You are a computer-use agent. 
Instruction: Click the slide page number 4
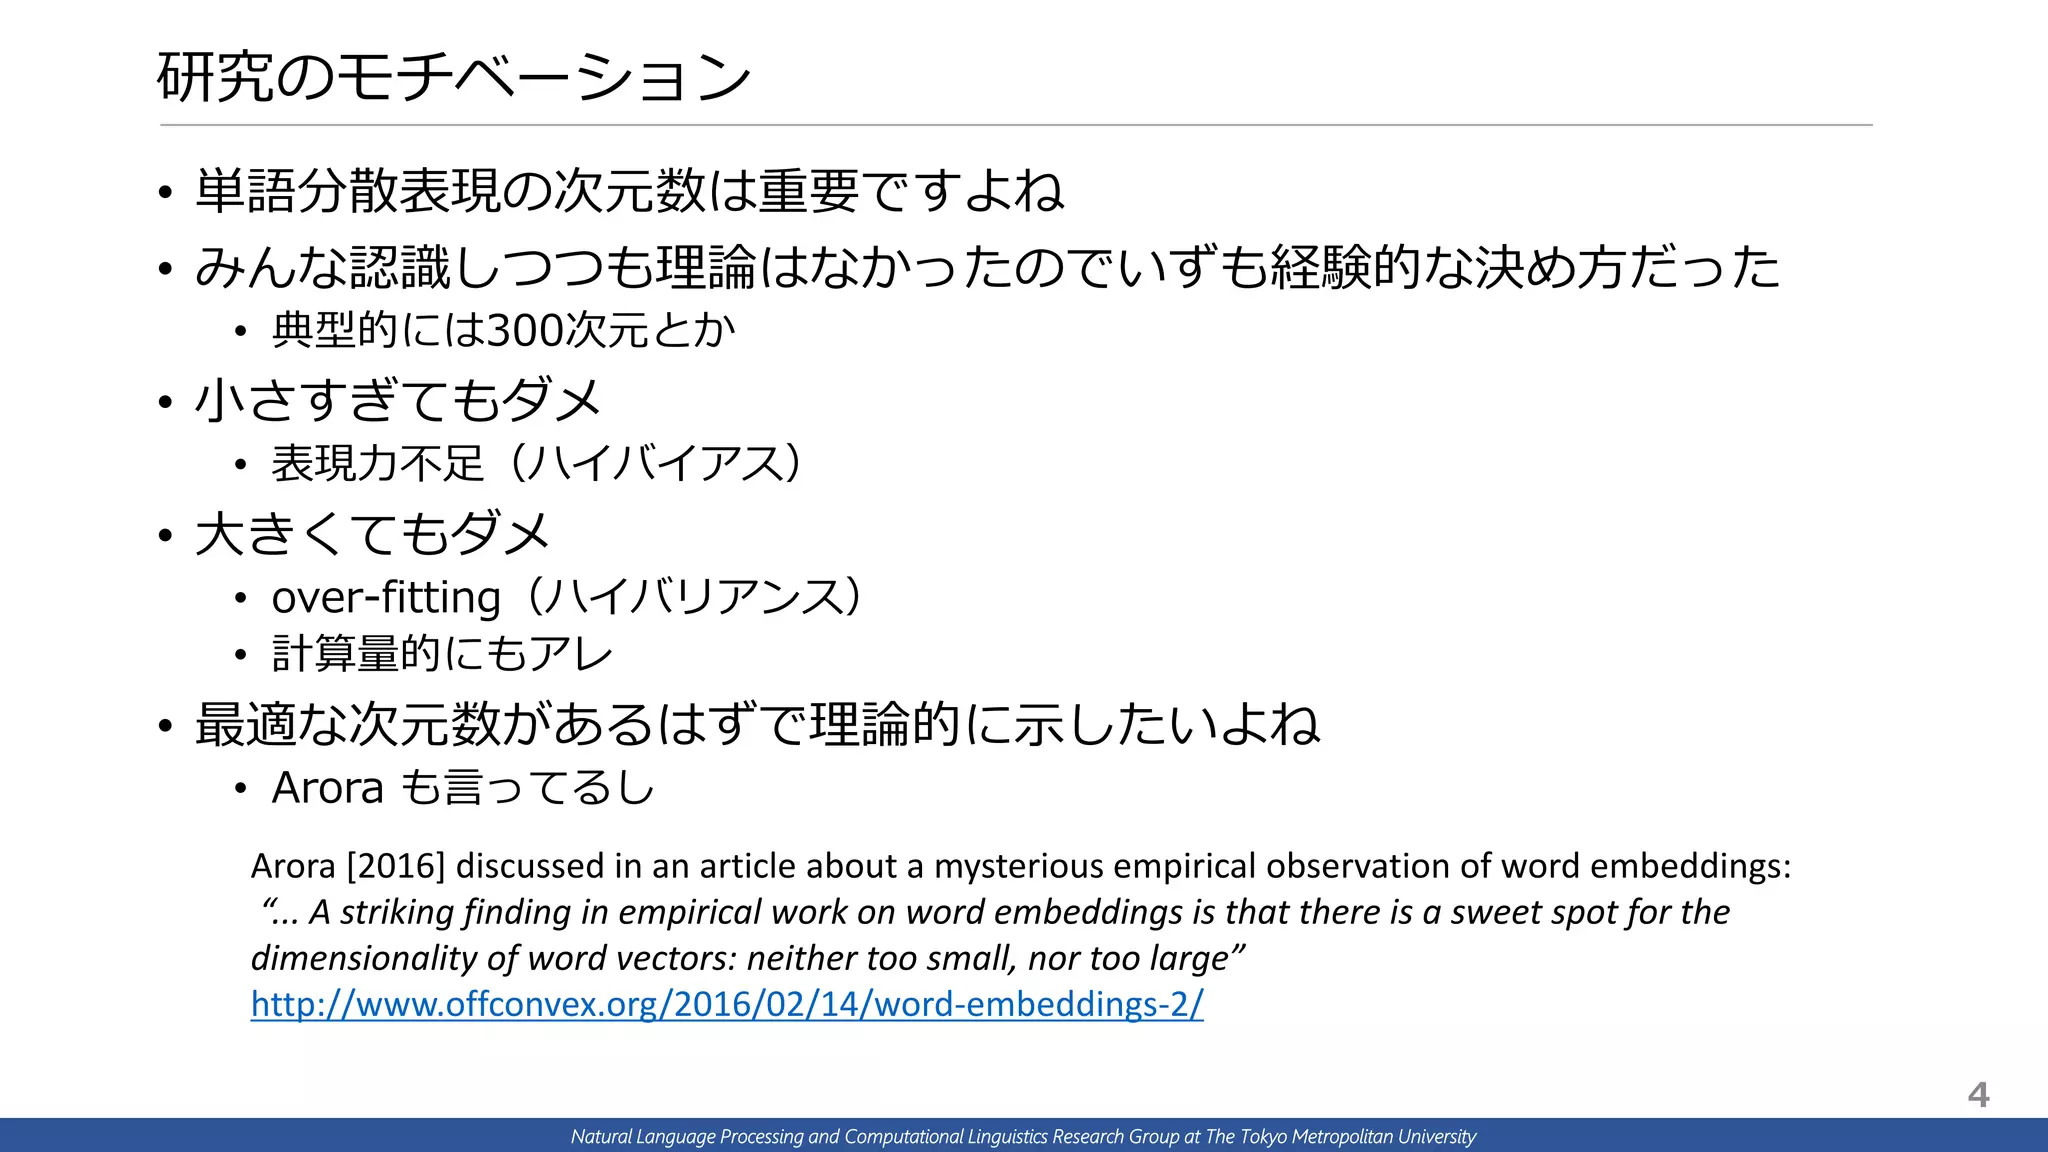[x=1978, y=1095]
